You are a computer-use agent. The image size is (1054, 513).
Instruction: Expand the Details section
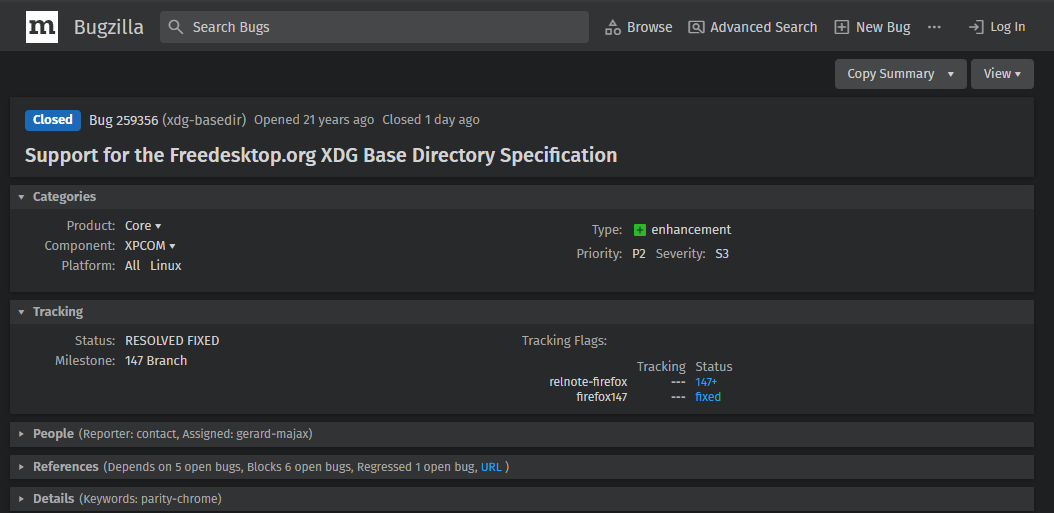[22, 499]
